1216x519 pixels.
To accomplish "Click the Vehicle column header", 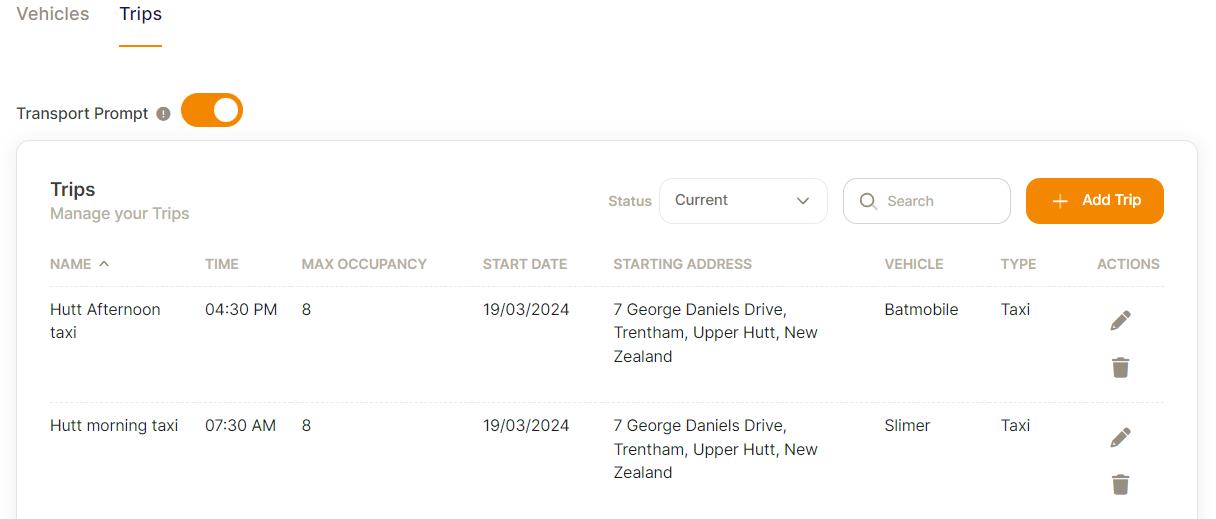I will [914, 264].
